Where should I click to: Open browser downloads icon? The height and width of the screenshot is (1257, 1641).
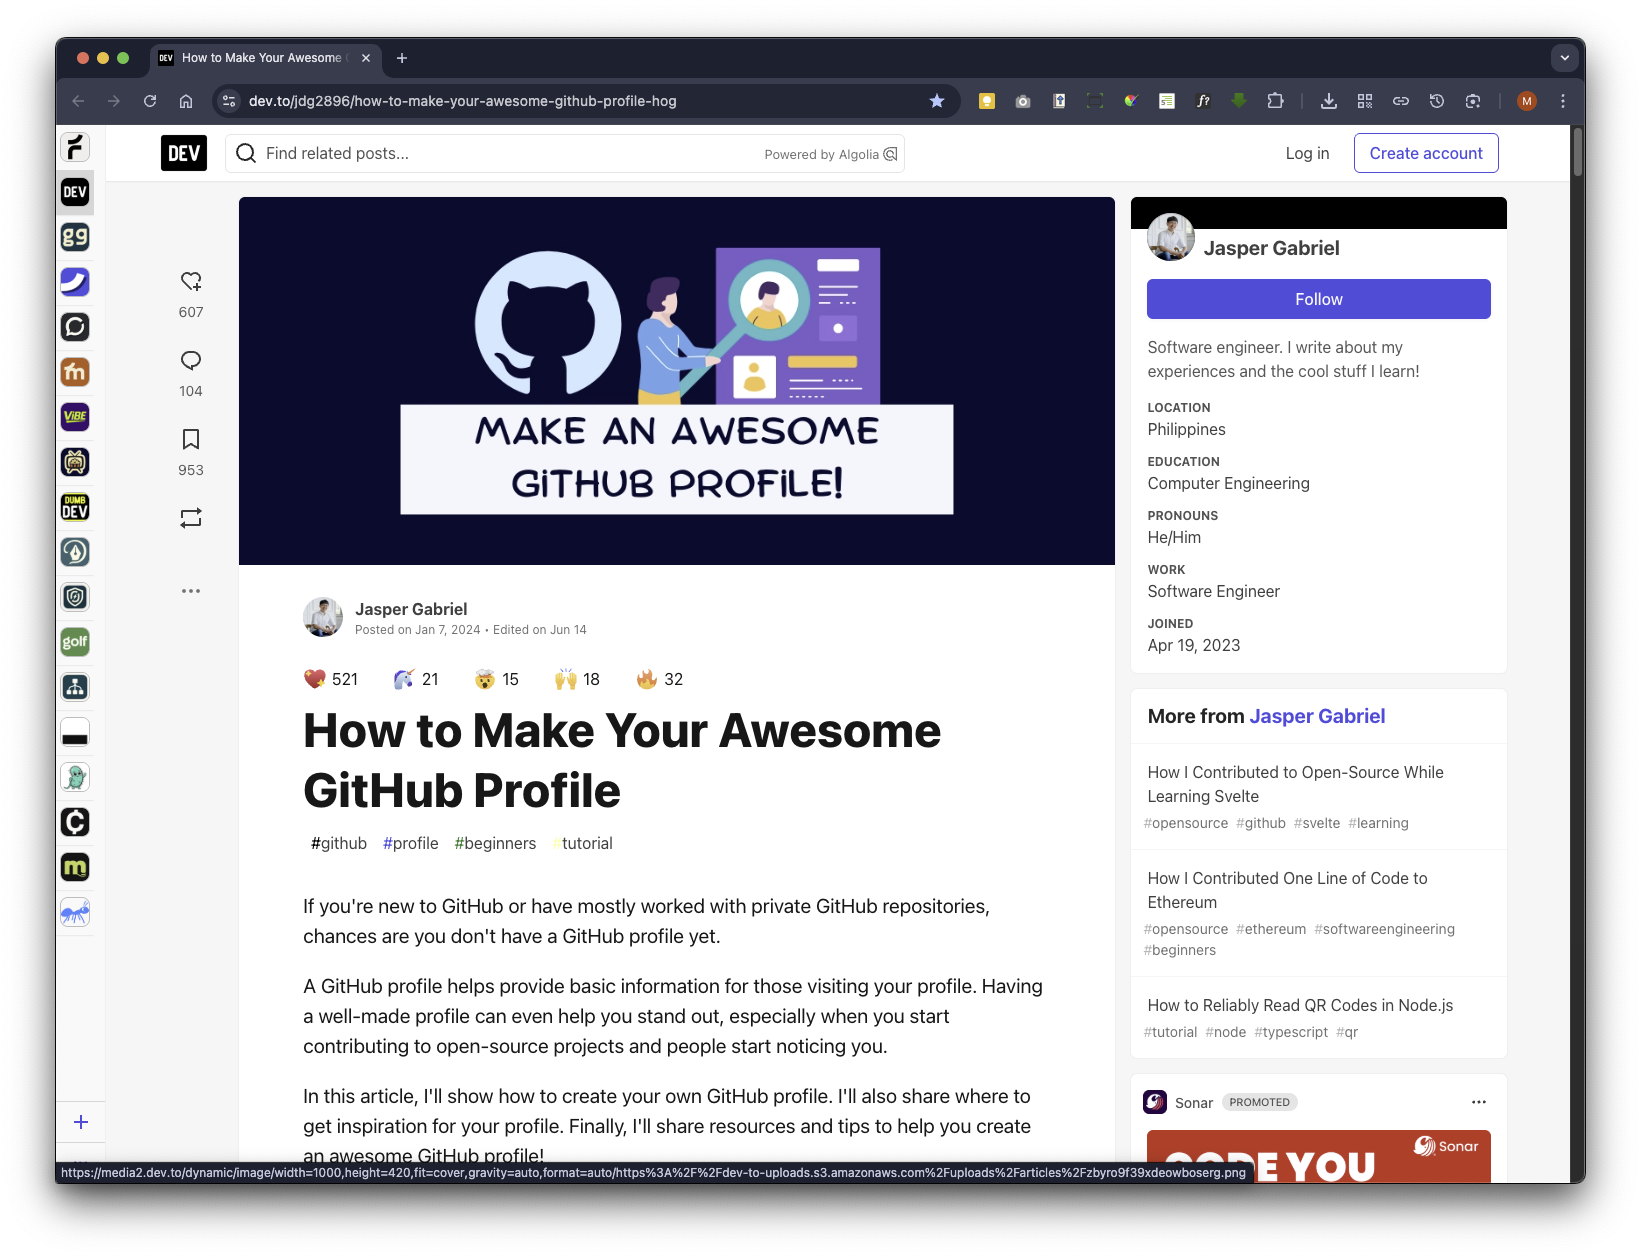pos(1328,101)
